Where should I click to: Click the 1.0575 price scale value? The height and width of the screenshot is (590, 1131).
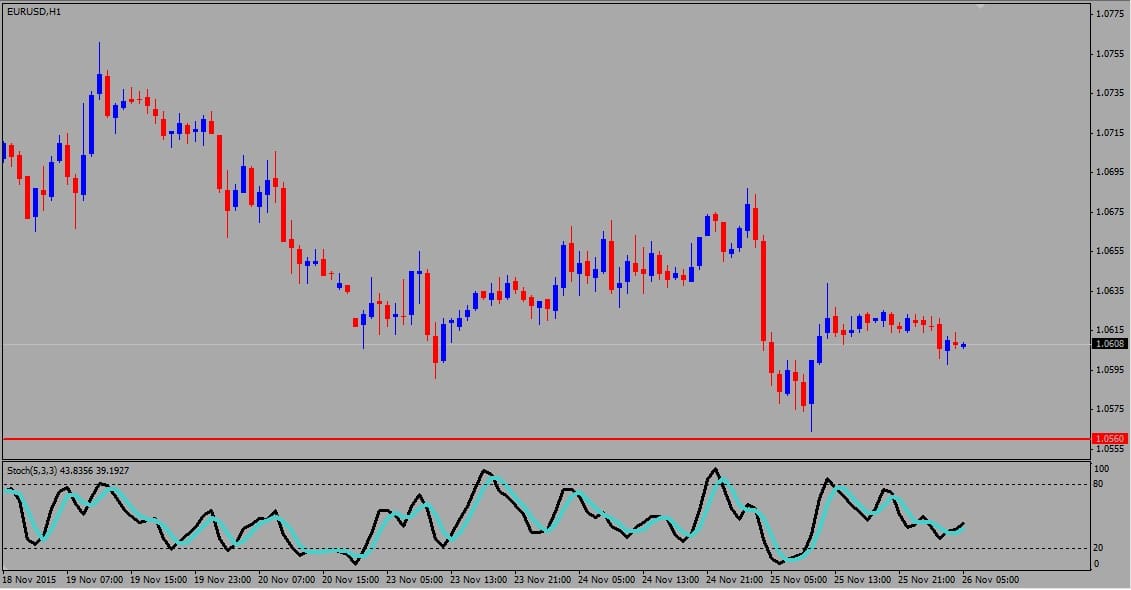coord(1109,409)
